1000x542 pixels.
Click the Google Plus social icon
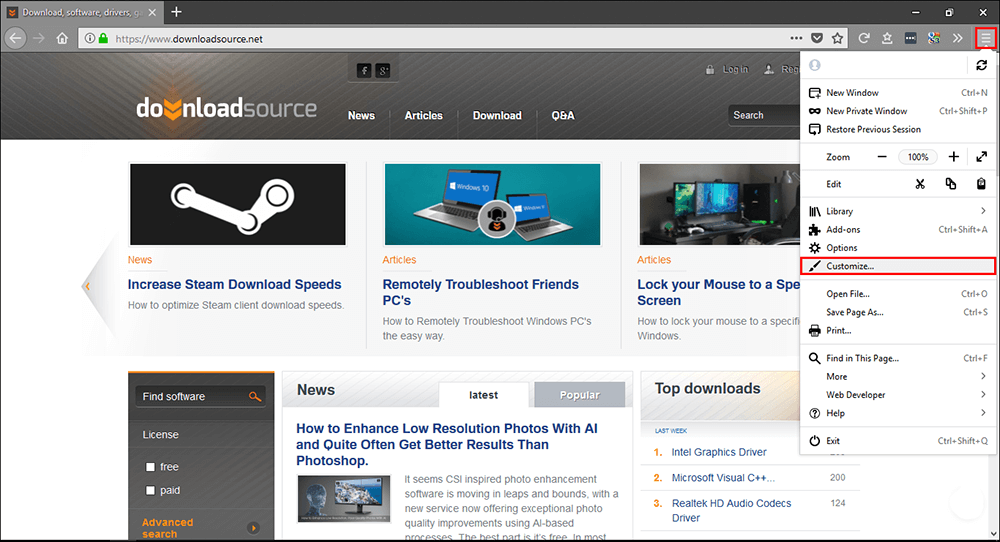point(383,71)
